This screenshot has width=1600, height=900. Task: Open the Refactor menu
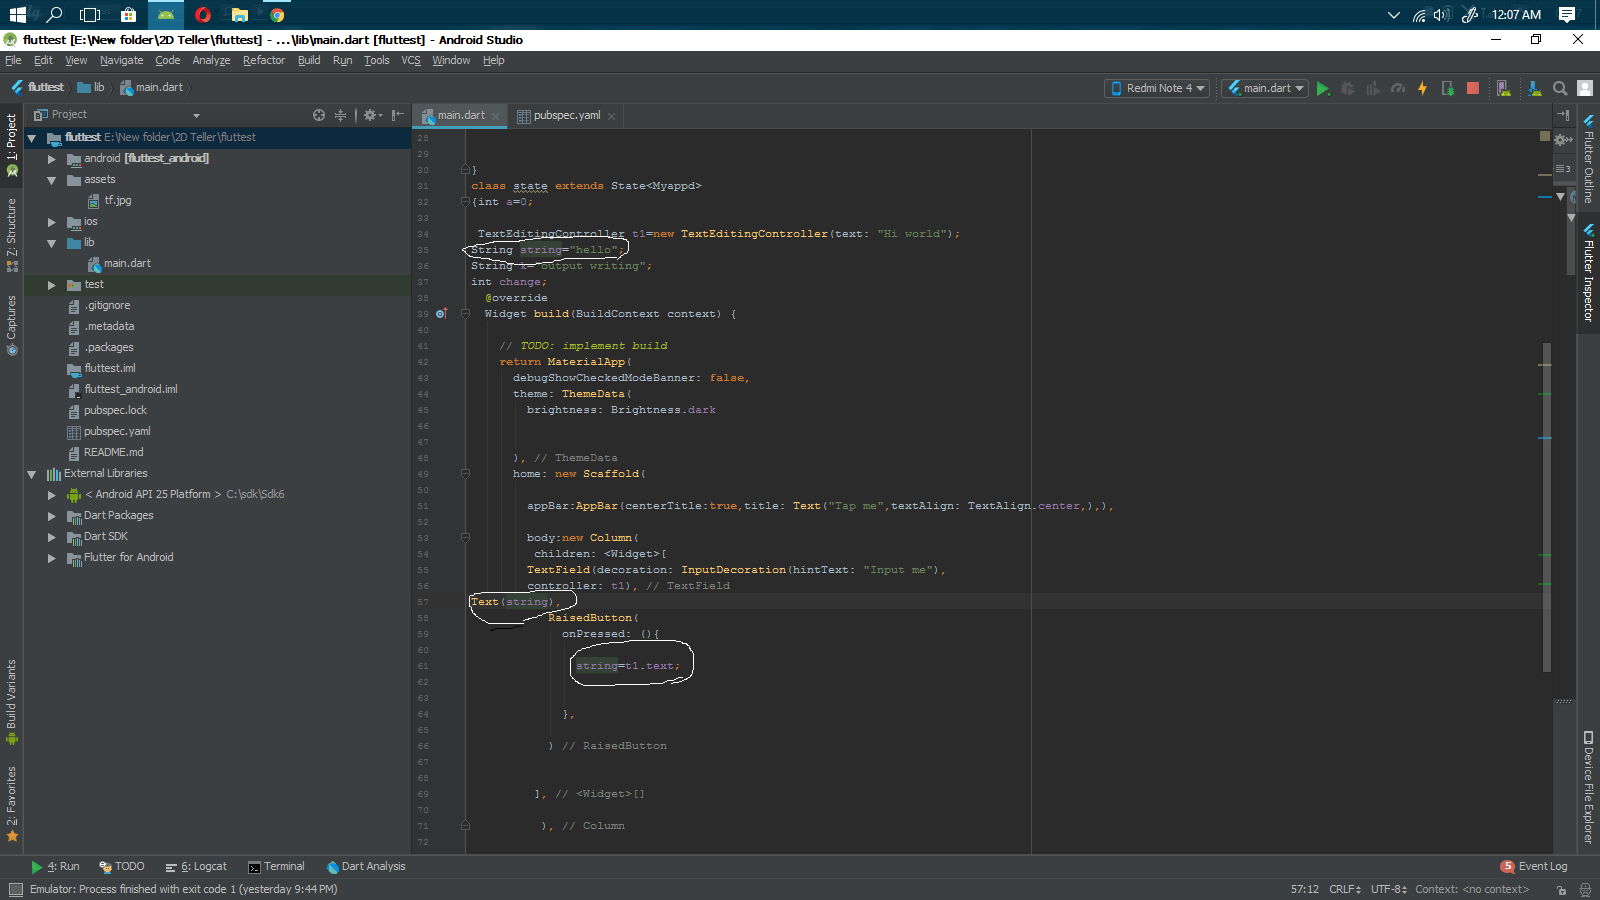click(263, 60)
